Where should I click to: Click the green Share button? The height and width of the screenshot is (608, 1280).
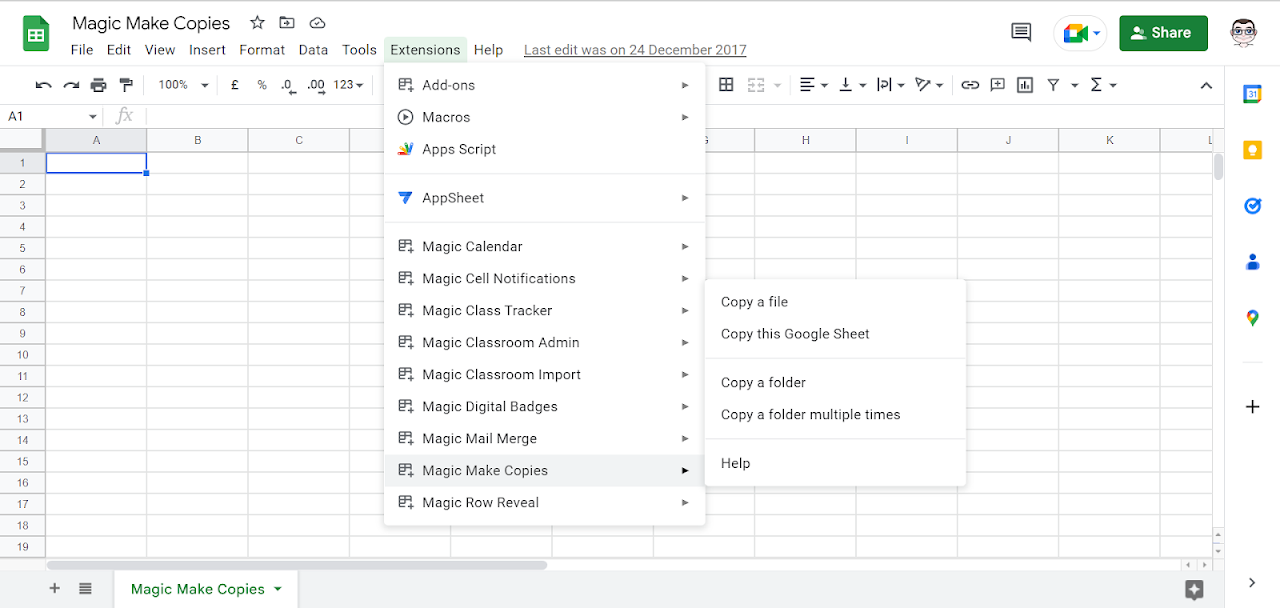[1163, 33]
